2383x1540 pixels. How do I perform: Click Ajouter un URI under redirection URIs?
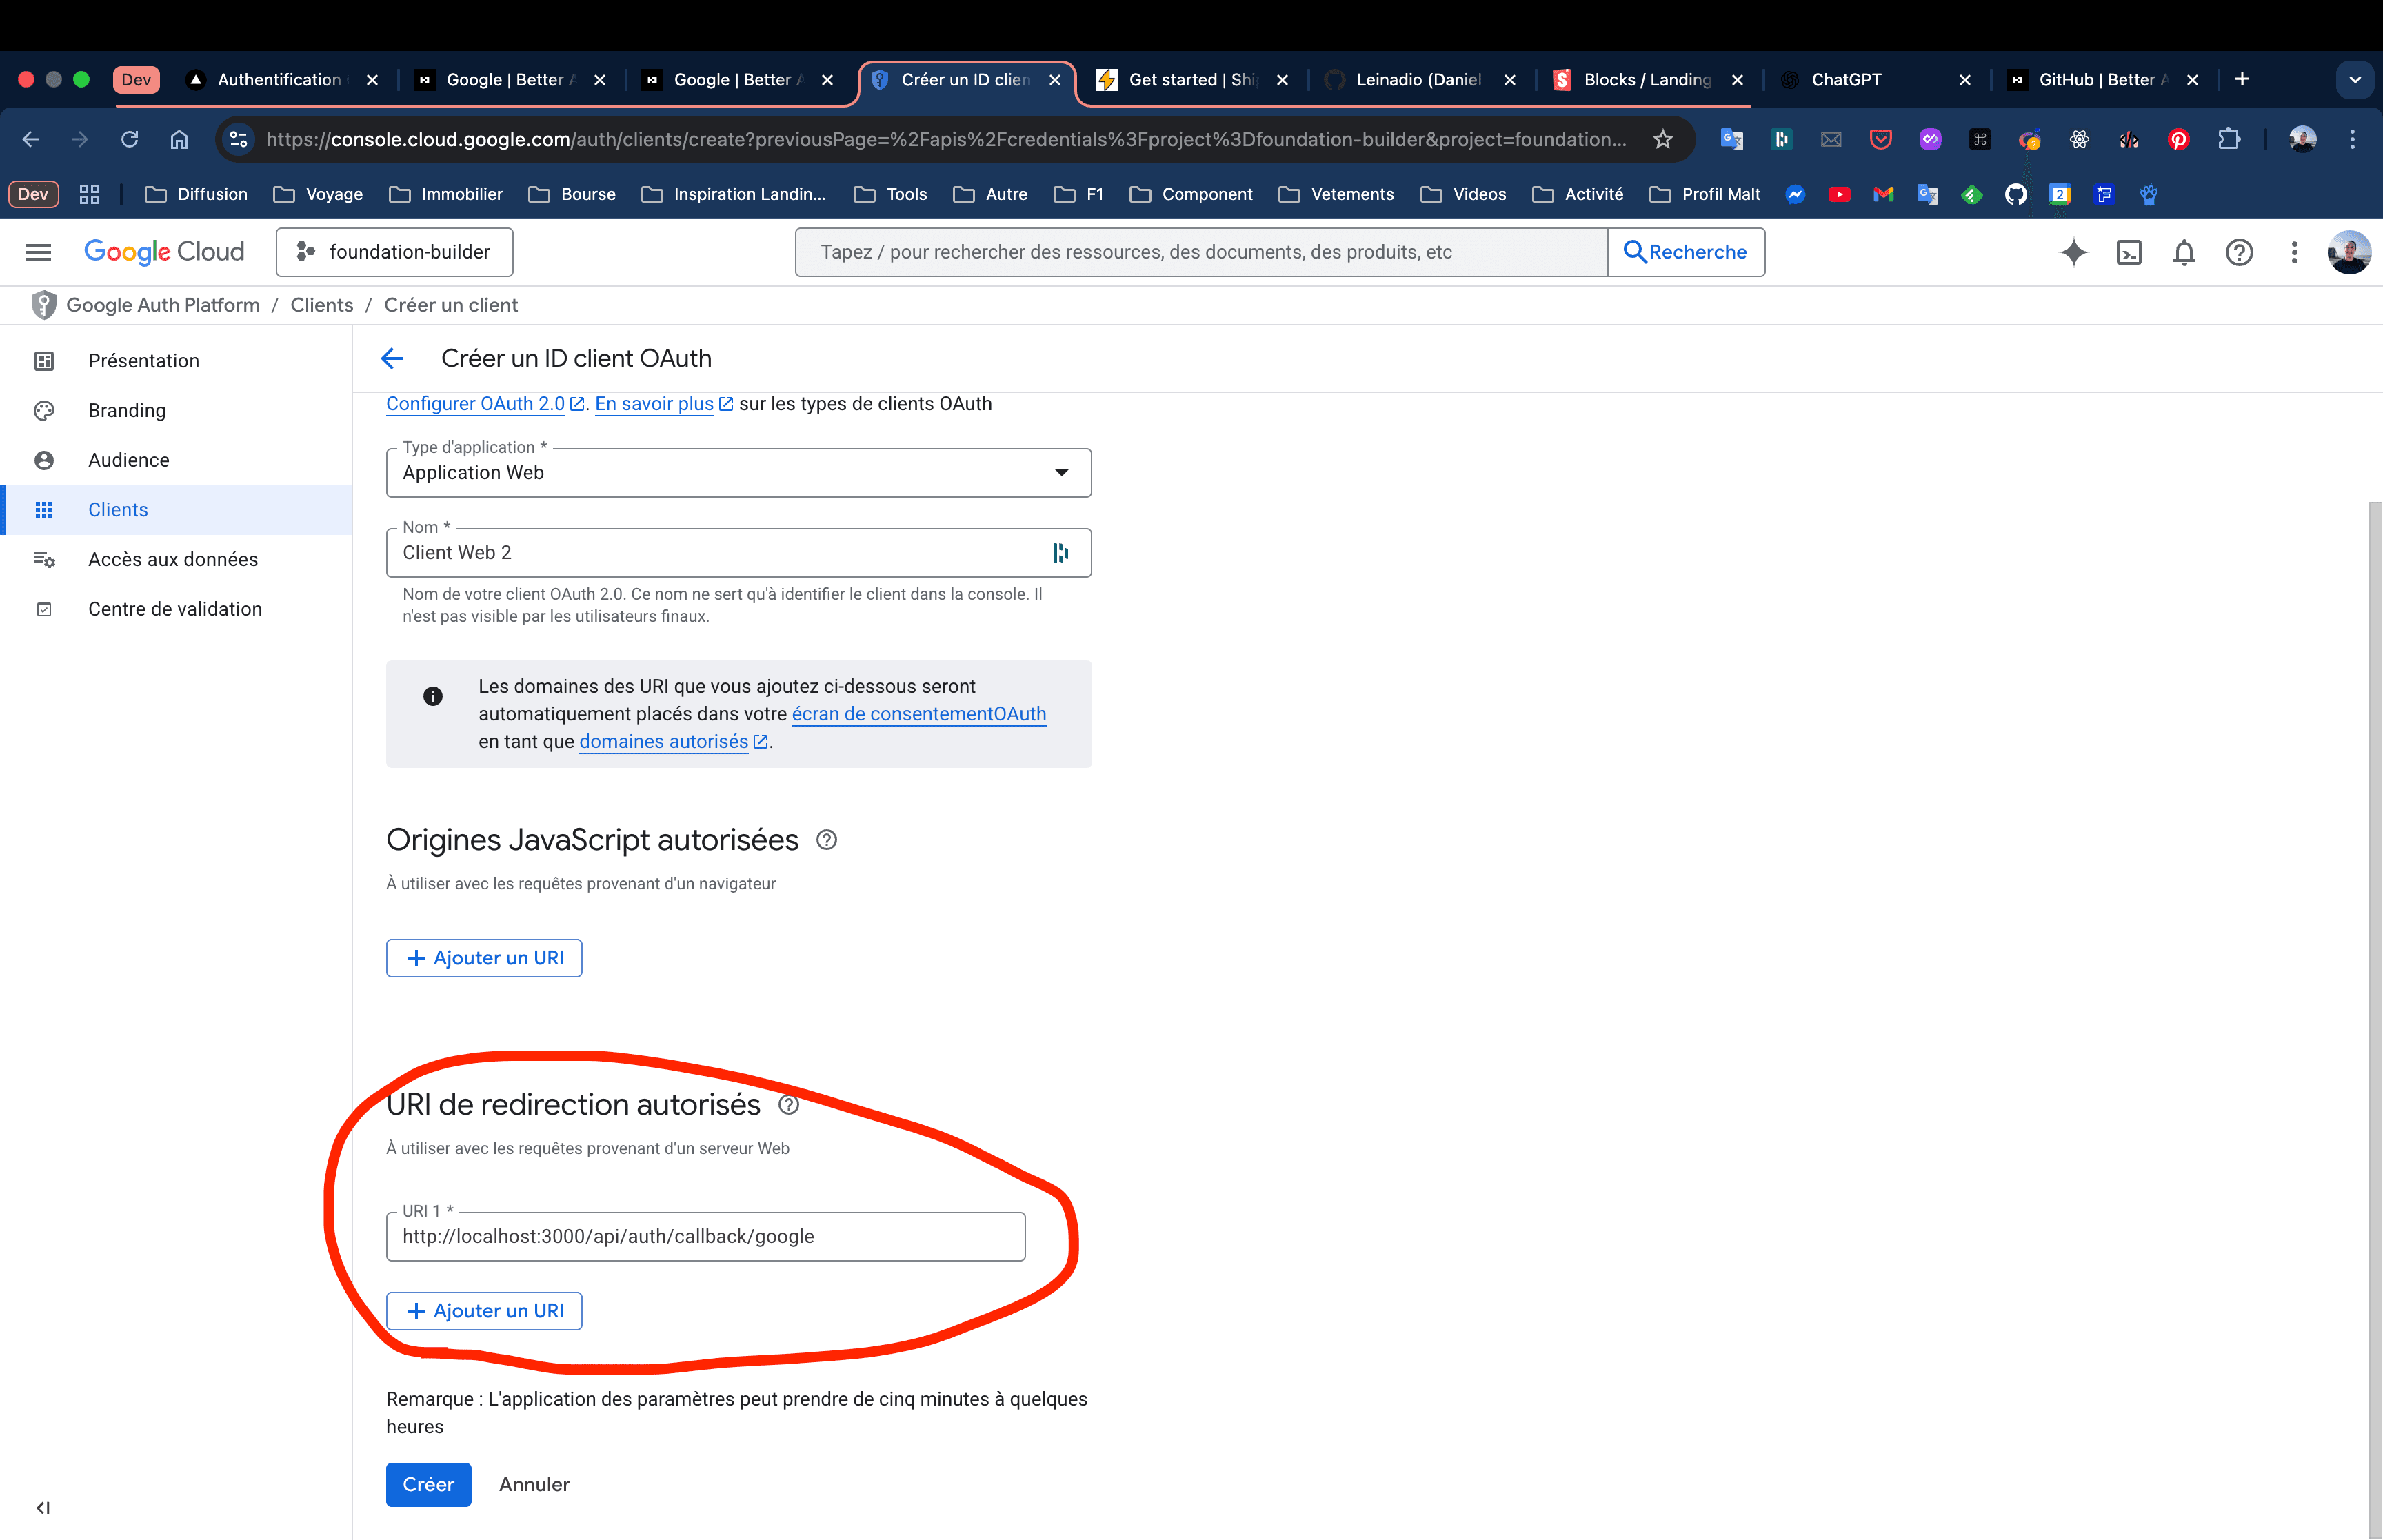[x=484, y=1310]
